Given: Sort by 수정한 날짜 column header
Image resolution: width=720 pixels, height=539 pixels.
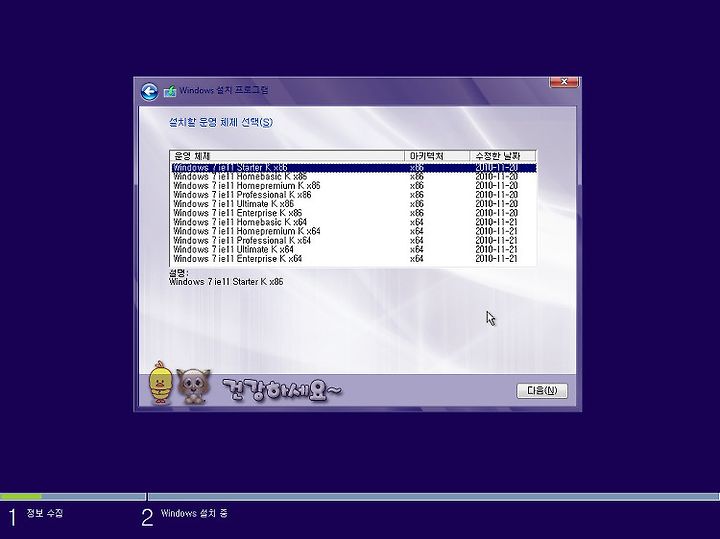Looking at the screenshot, I should coord(503,156).
